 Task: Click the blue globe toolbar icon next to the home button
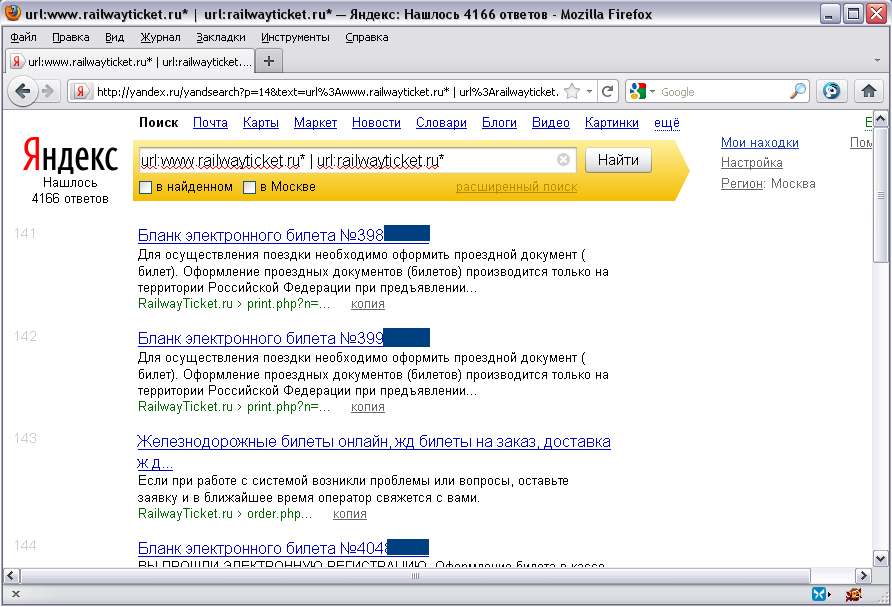click(x=832, y=91)
